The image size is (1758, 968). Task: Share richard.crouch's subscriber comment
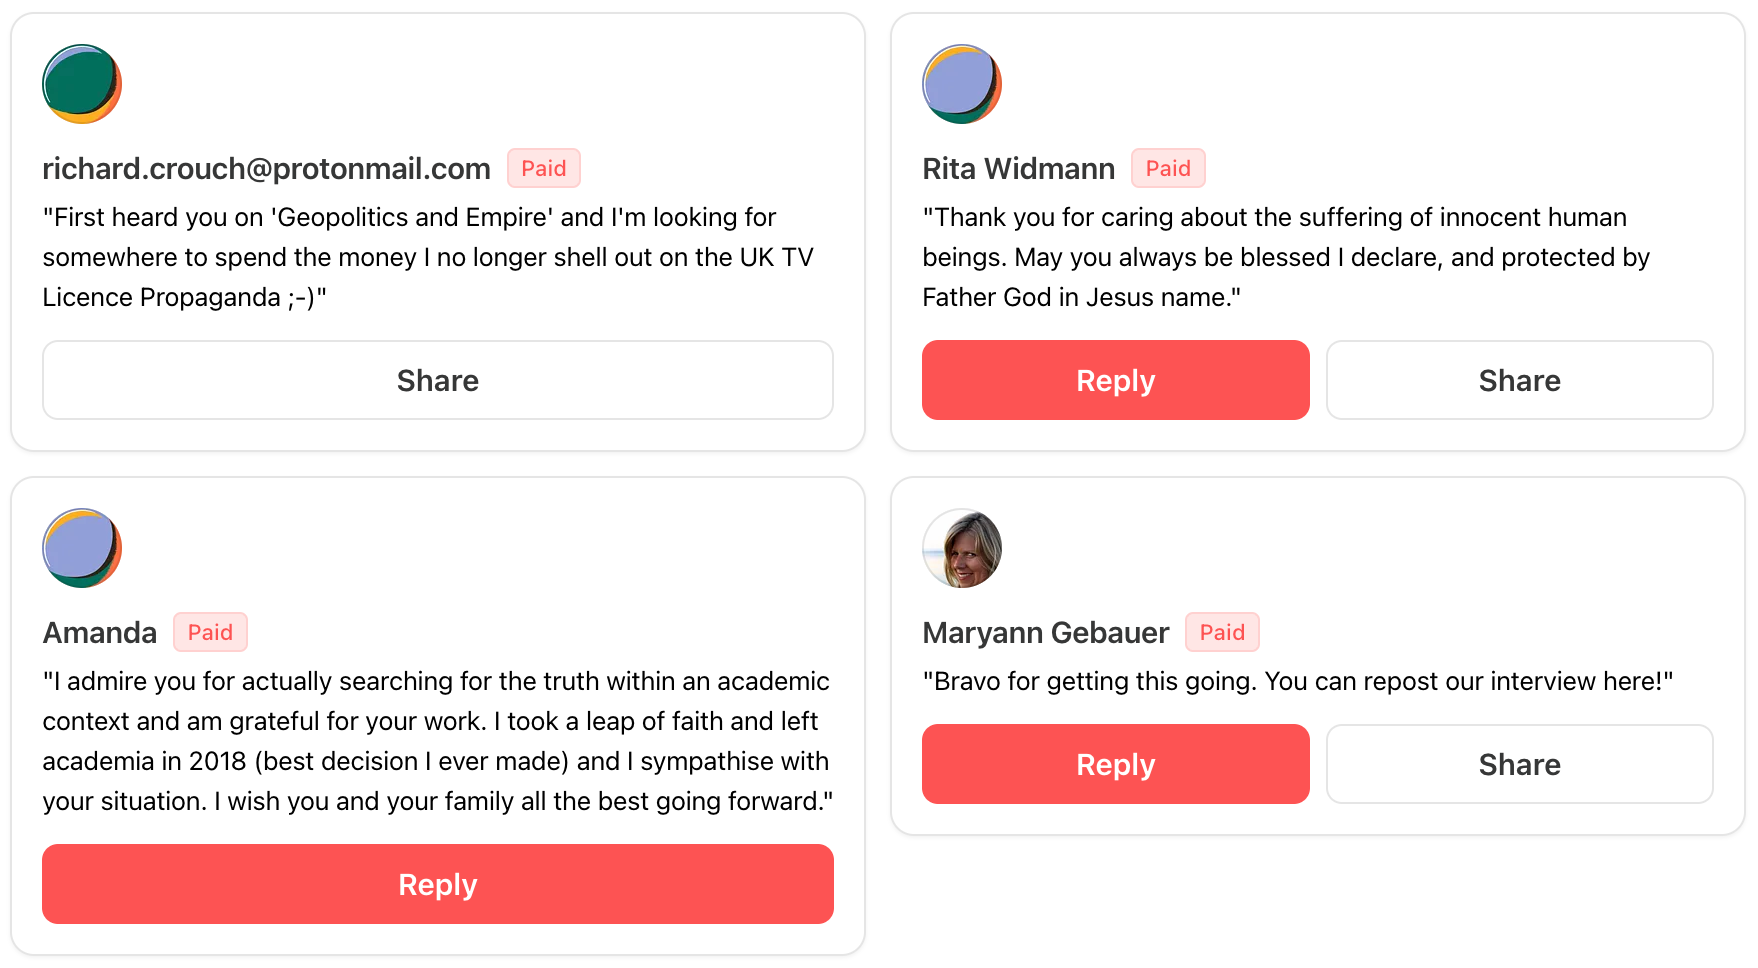pos(438,380)
